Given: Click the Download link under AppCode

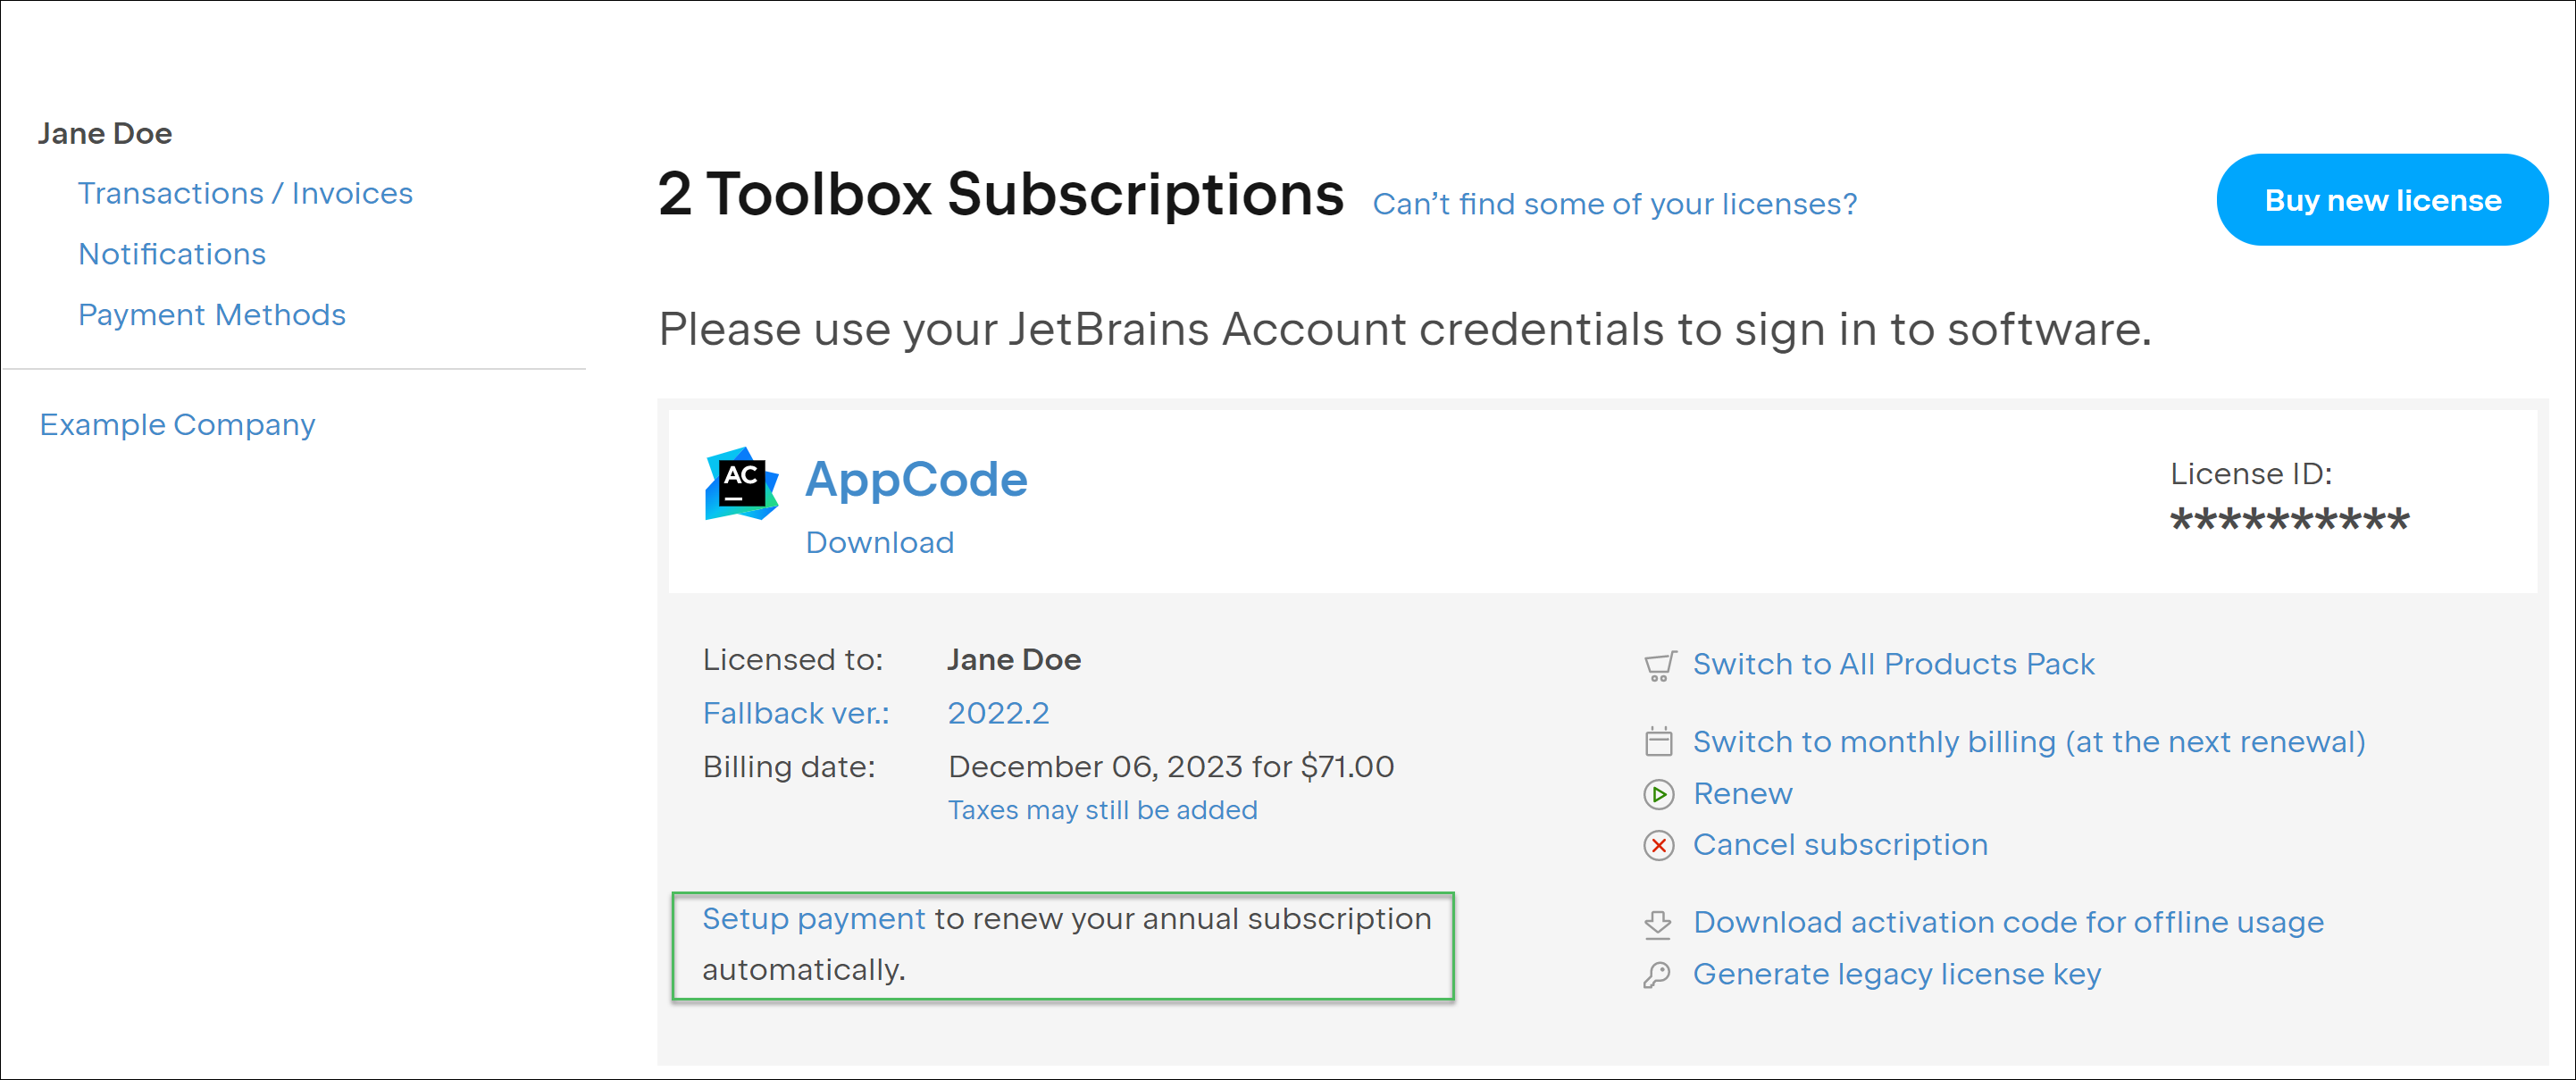Looking at the screenshot, I should click(x=880, y=543).
